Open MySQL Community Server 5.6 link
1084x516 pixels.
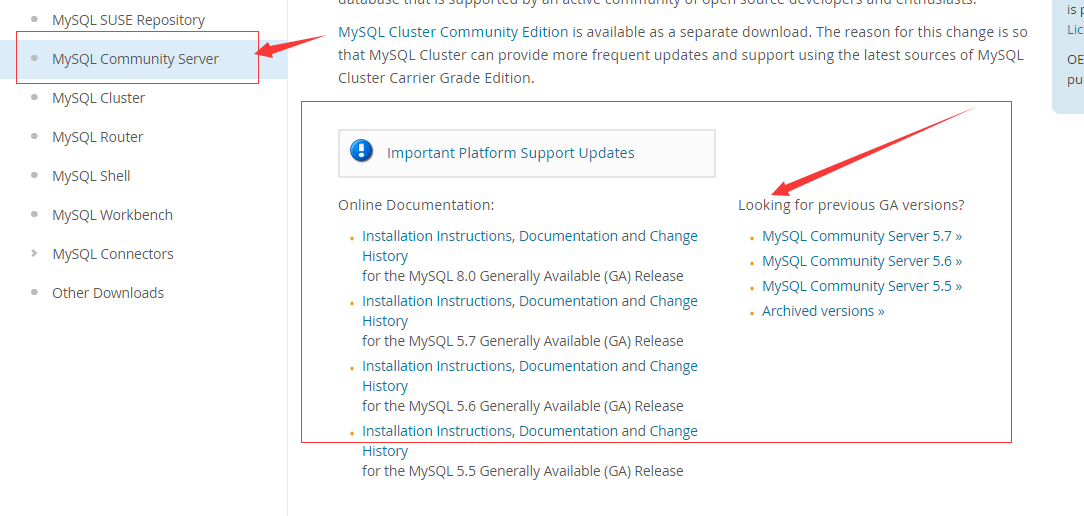[861, 261]
